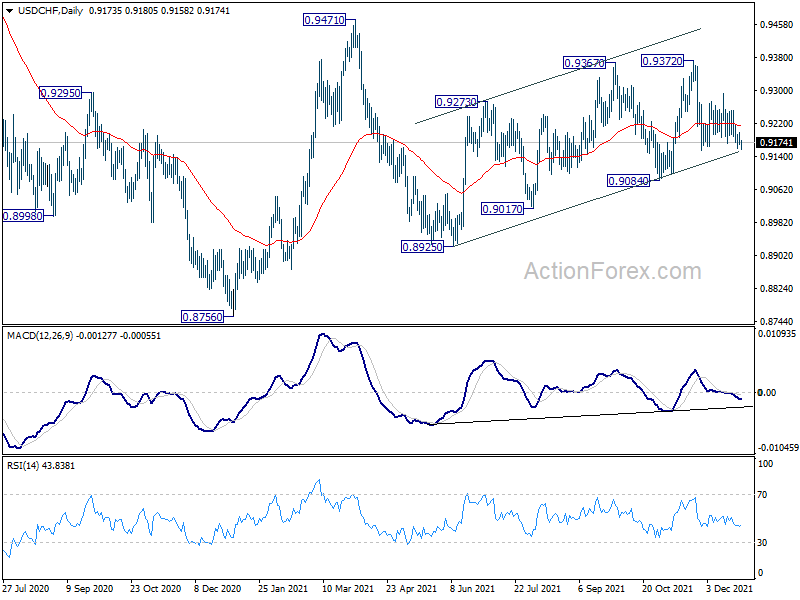The image size is (800, 600).
Task: Click the 0.87560 low price label
Action: (x=203, y=317)
